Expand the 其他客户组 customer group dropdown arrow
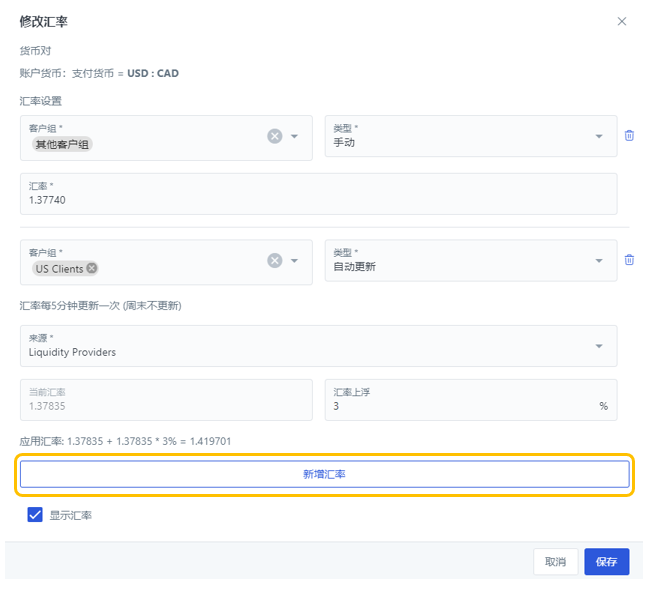Viewport: 663px width, 598px height. tap(295, 137)
